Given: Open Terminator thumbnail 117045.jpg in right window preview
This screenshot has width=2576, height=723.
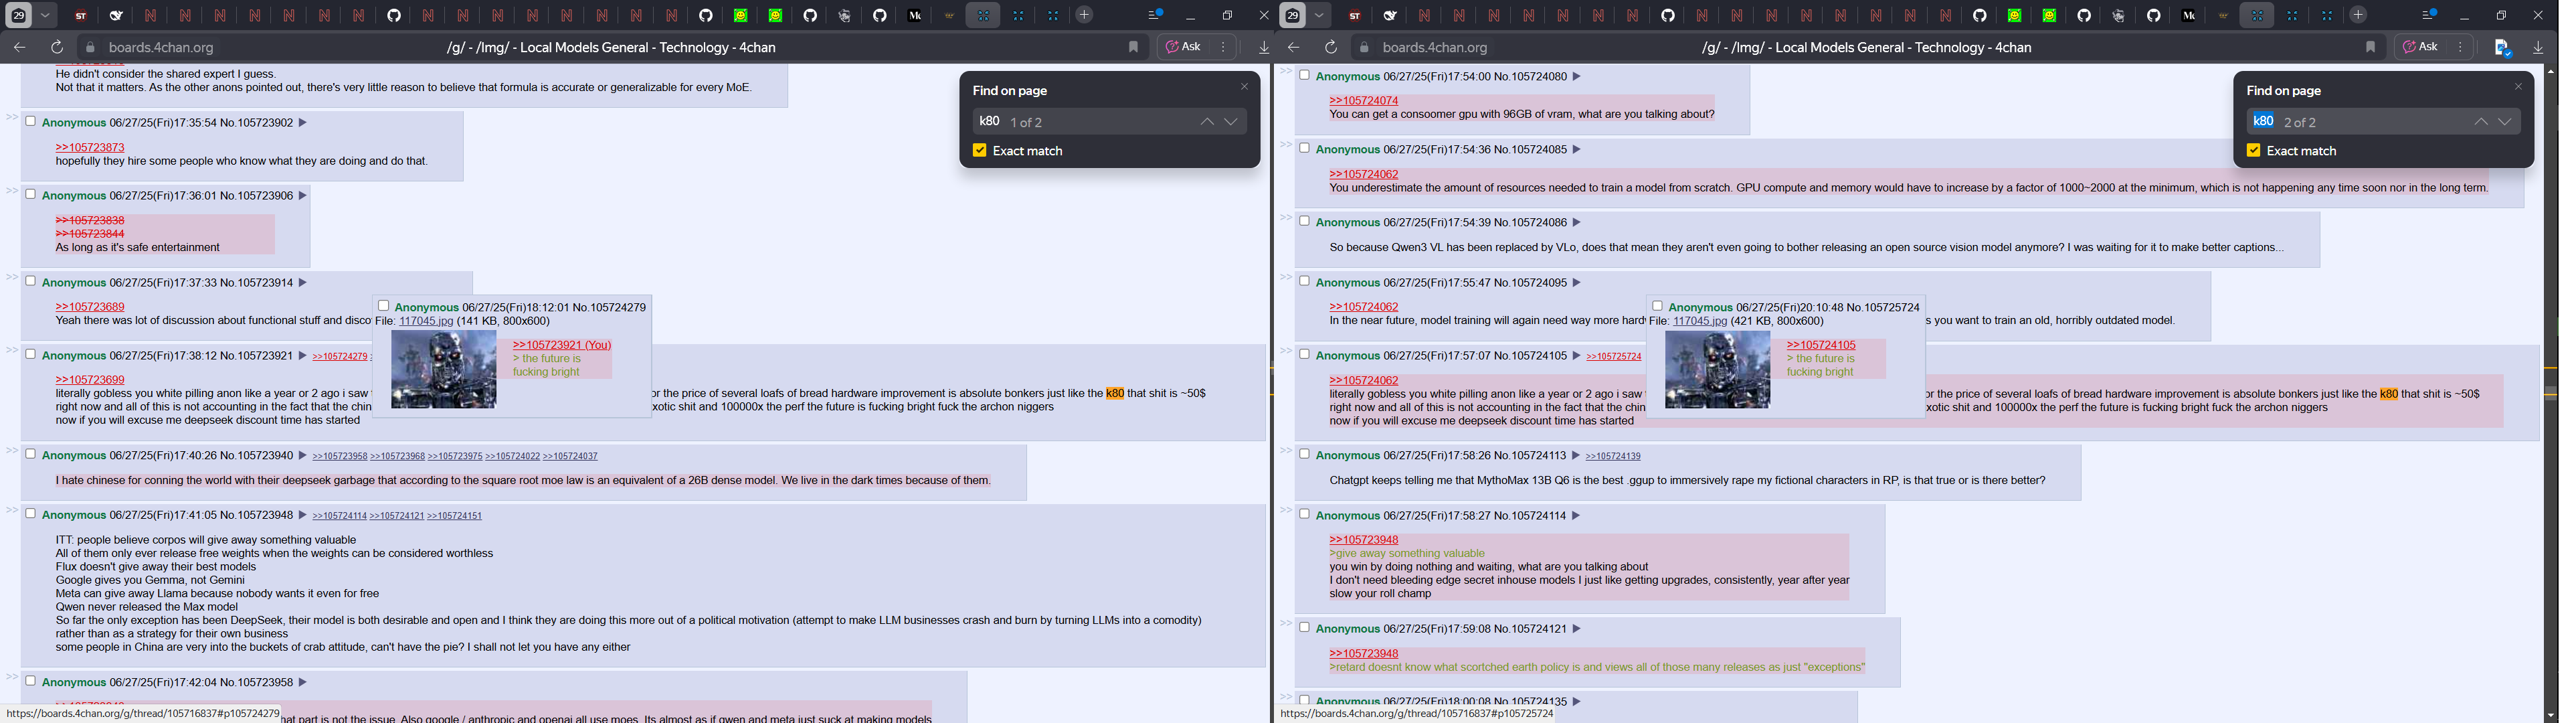Looking at the screenshot, I should click(1717, 369).
